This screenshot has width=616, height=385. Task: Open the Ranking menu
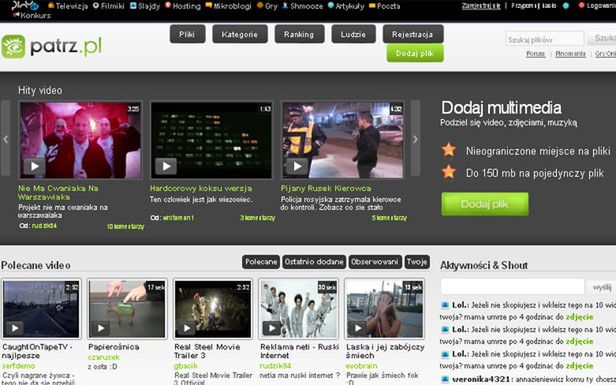coord(299,34)
